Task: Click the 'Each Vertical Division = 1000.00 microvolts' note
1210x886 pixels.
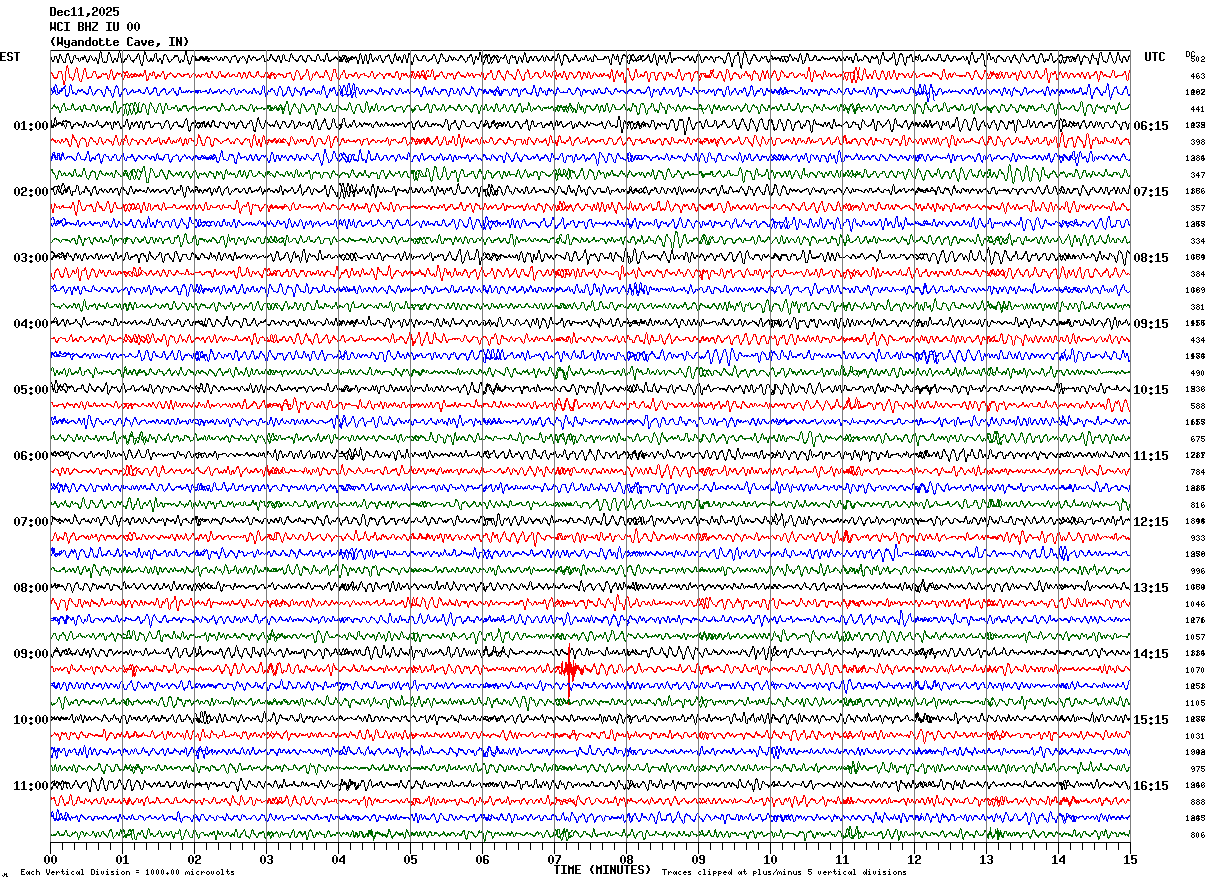Action: 128,873
